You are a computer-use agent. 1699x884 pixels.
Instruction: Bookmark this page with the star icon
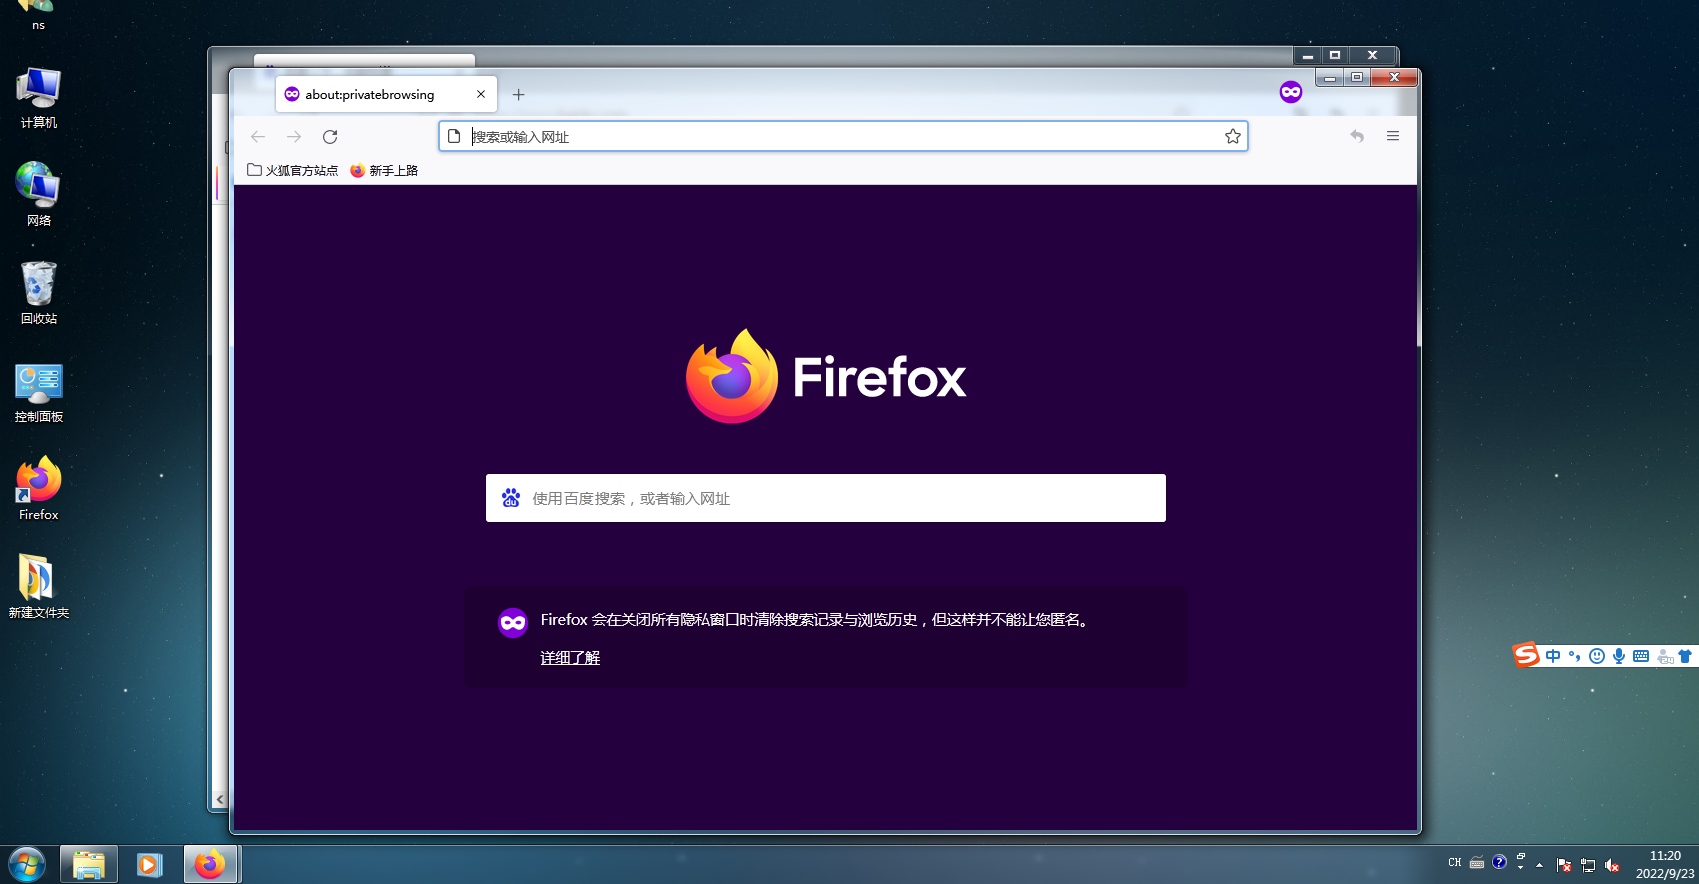(x=1233, y=136)
